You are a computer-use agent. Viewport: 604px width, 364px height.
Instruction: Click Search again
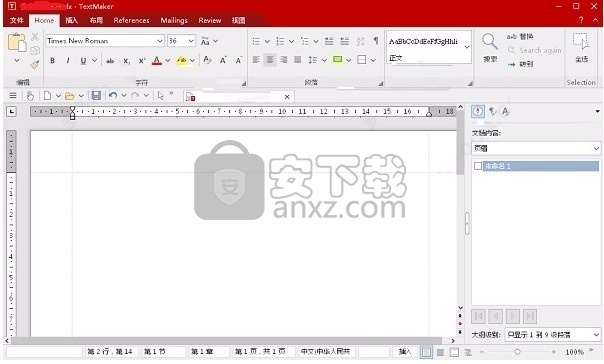coord(534,50)
